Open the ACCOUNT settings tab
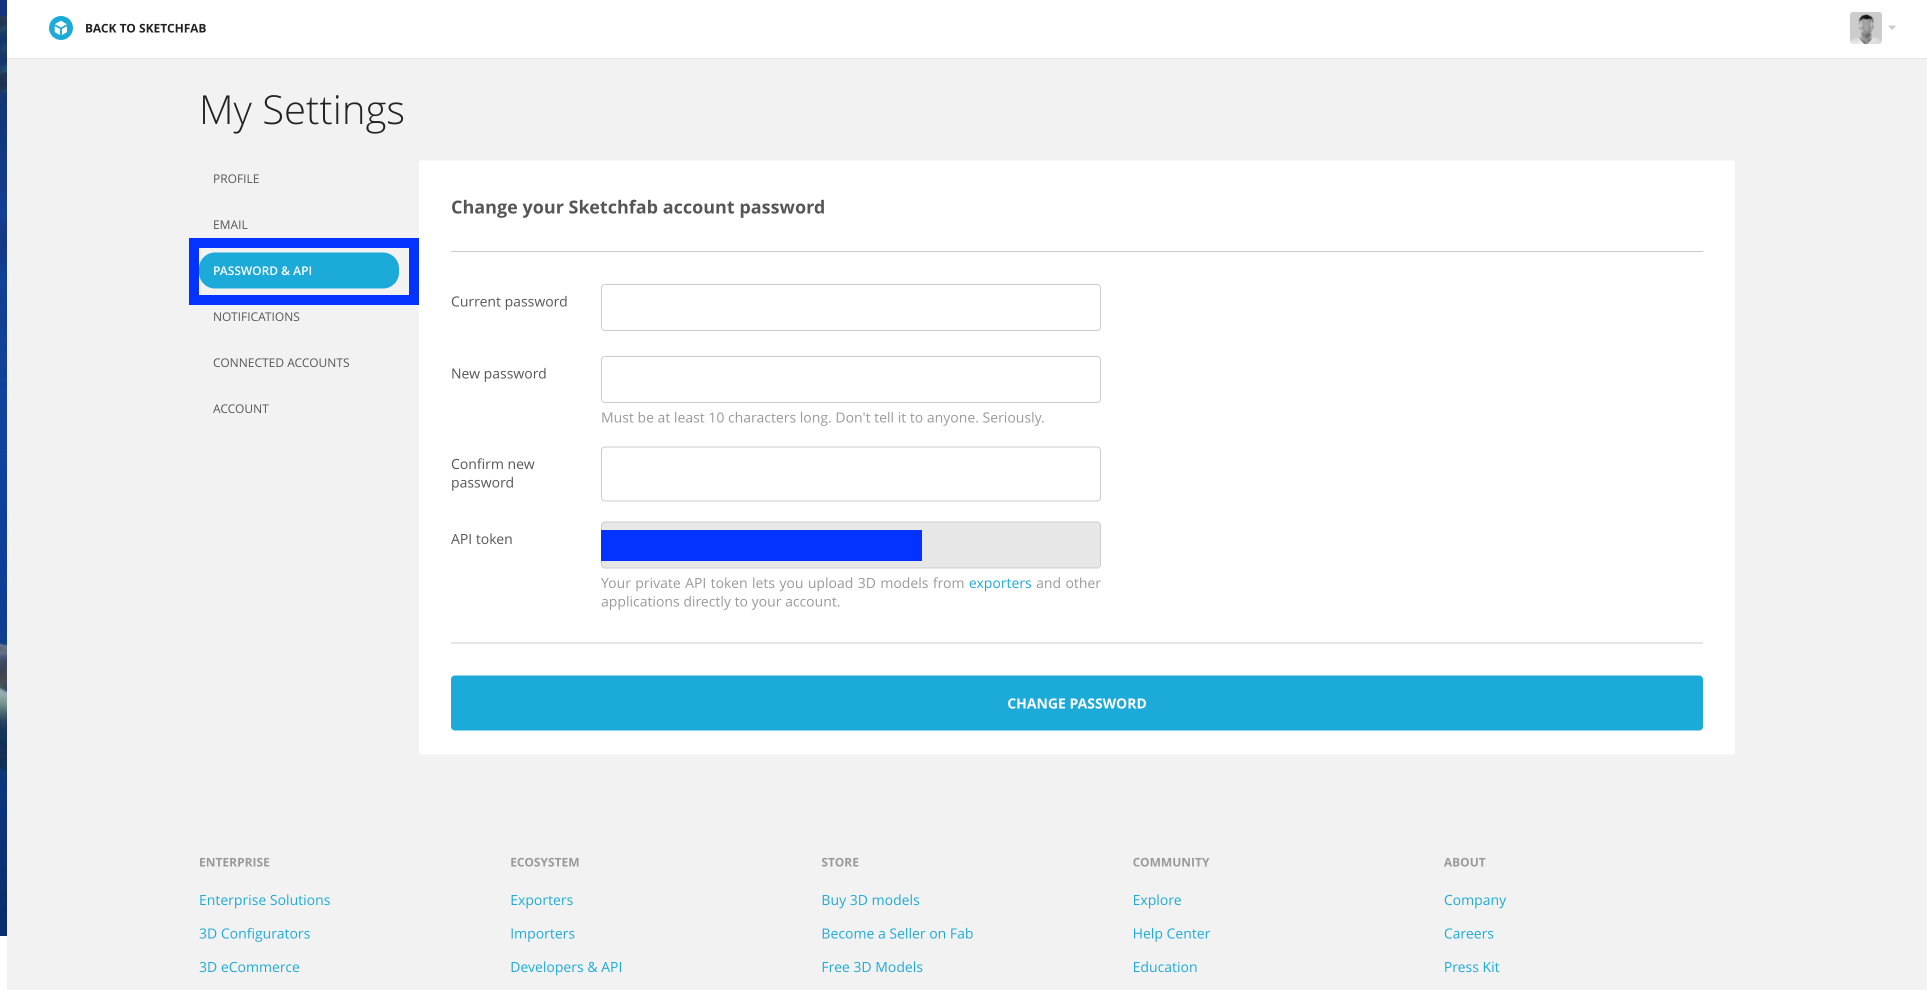1927x990 pixels. pyautogui.click(x=241, y=409)
